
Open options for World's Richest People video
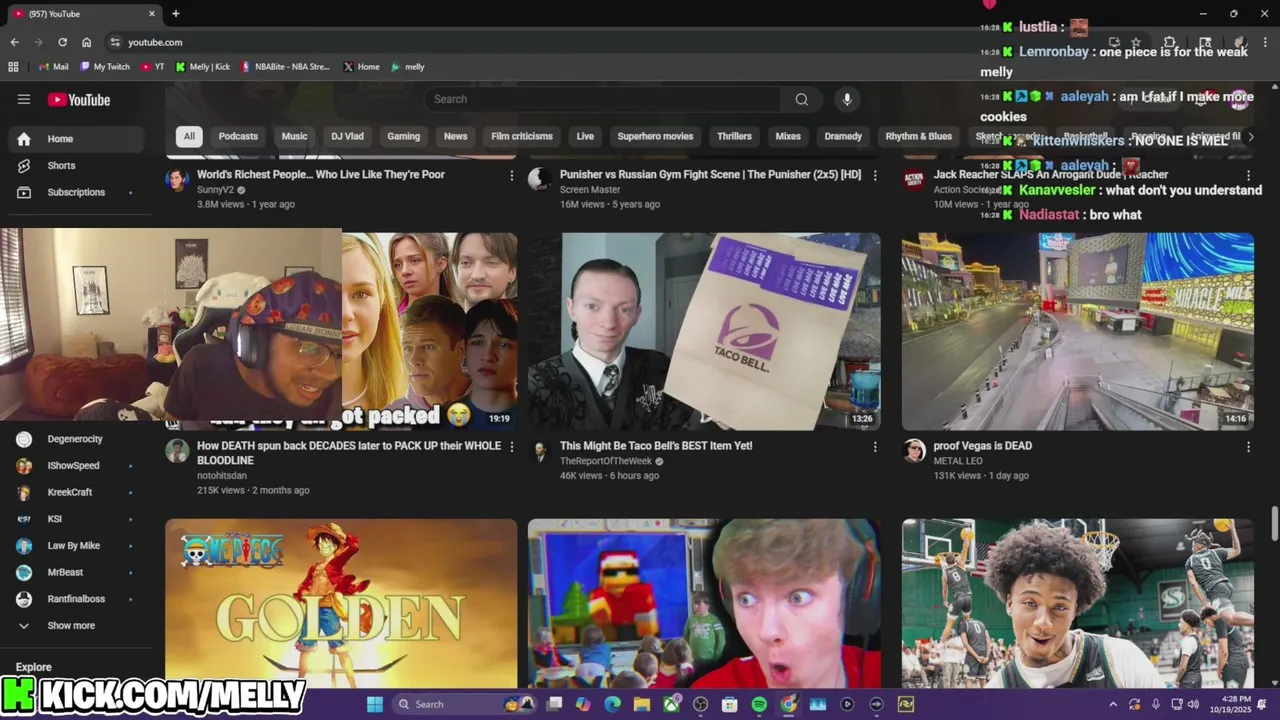coord(512,176)
